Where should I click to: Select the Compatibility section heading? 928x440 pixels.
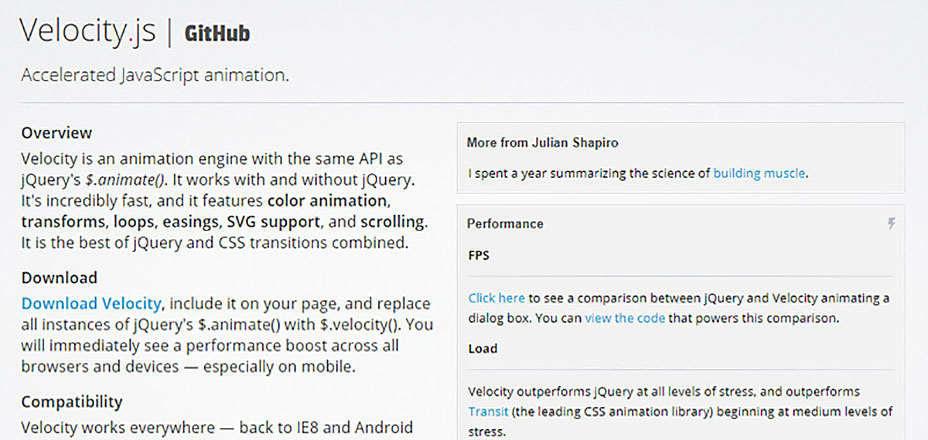pos(72,402)
